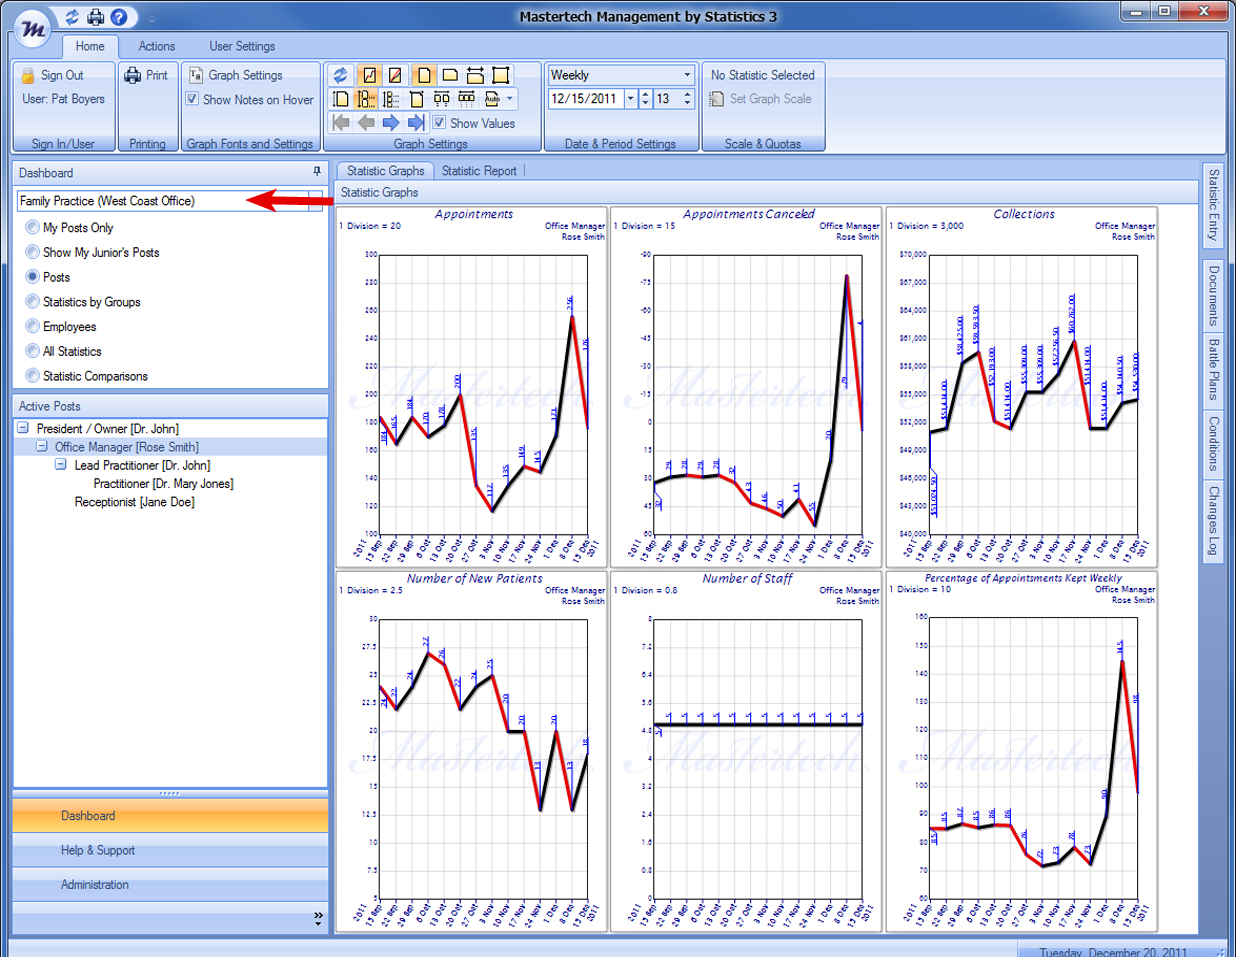The image size is (1236, 957).
Task: Open the Statistic Graphs tab
Action: [x=385, y=171]
